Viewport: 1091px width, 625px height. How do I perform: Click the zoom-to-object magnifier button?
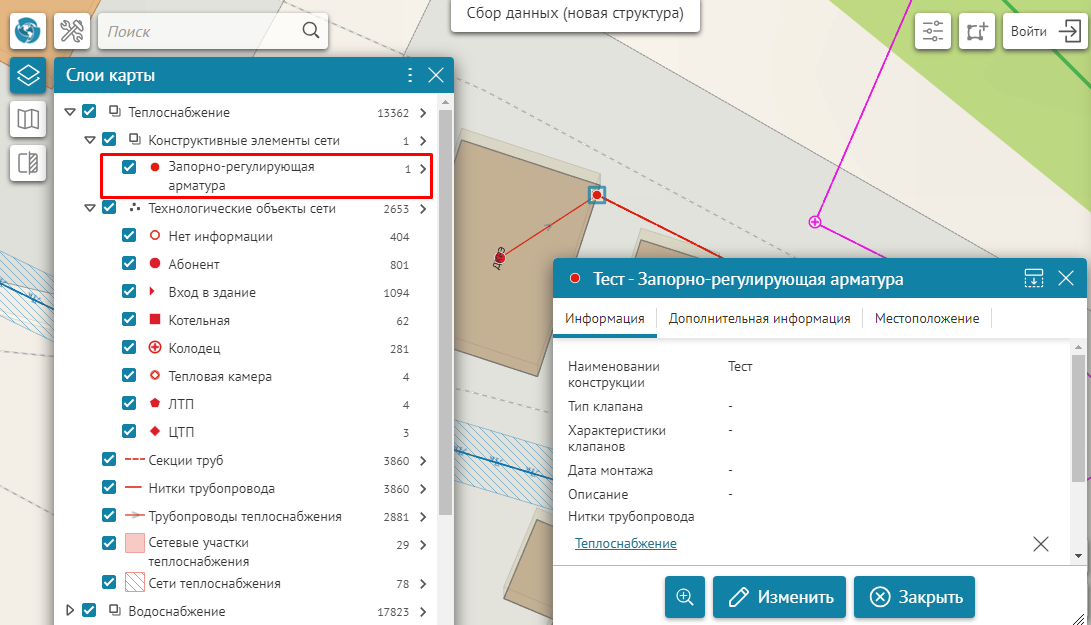pyautogui.click(x=685, y=597)
